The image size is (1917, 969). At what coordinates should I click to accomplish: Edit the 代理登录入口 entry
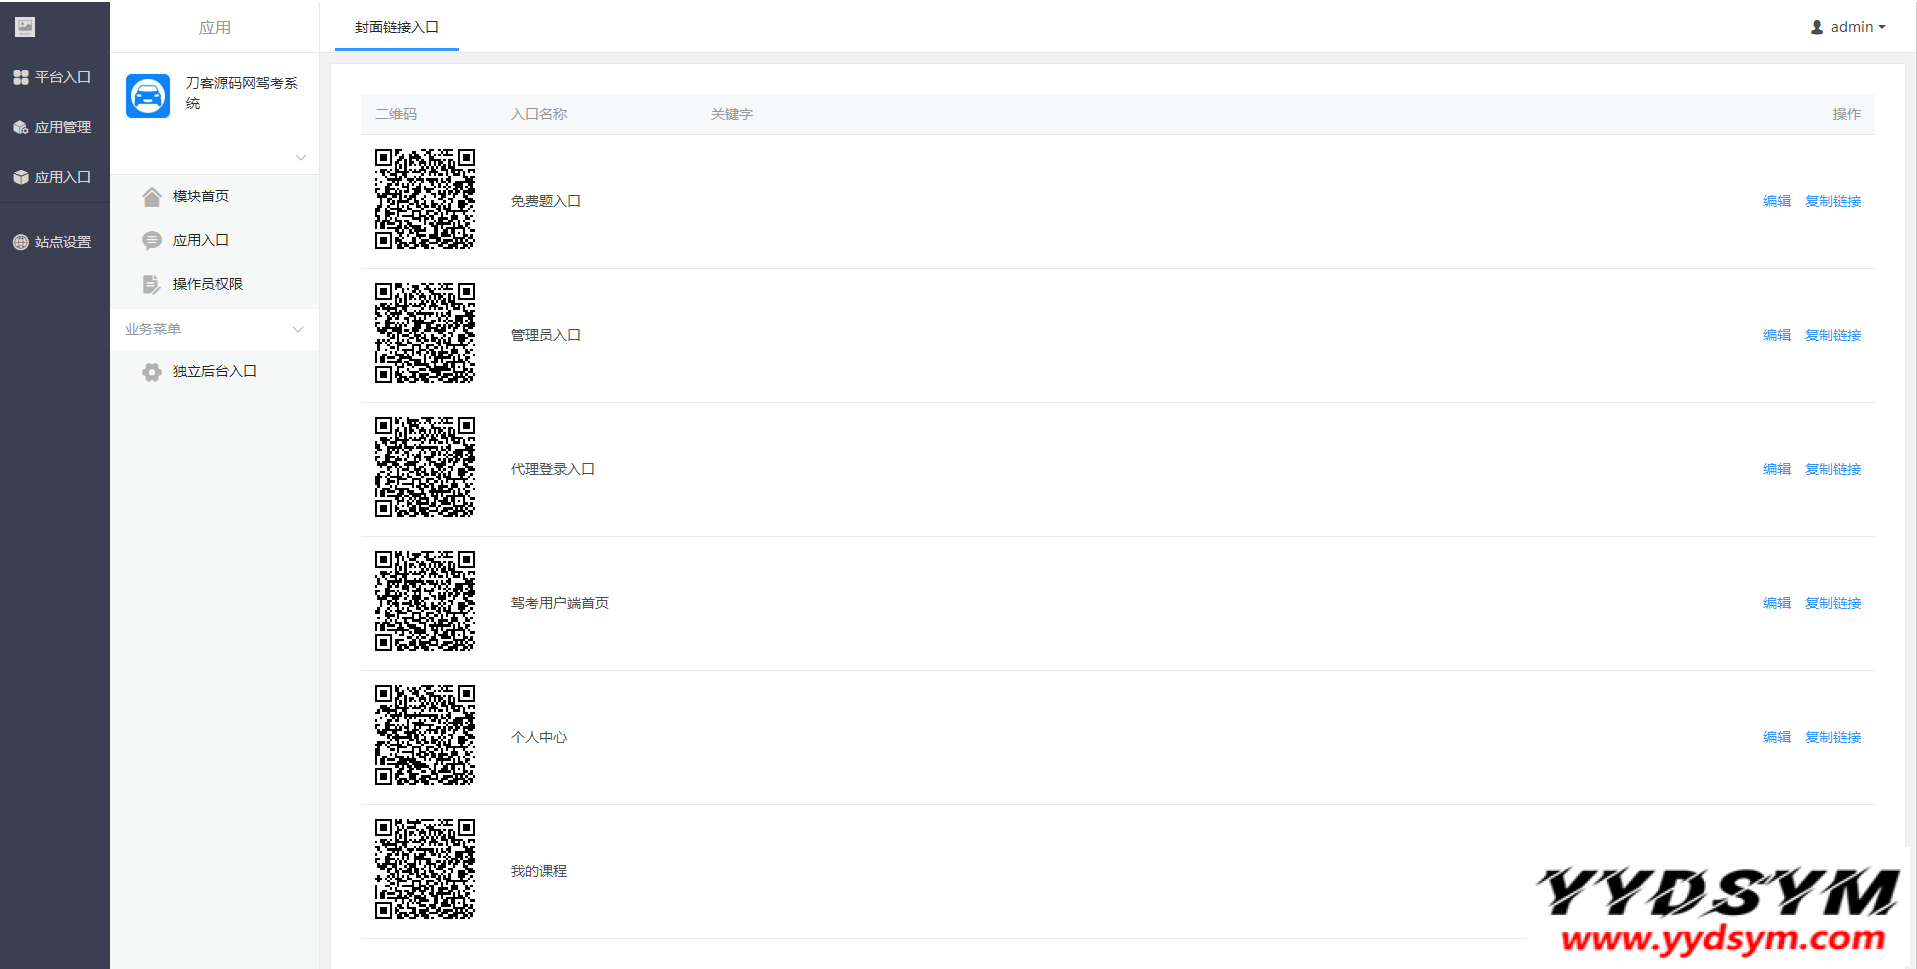pyautogui.click(x=1777, y=469)
